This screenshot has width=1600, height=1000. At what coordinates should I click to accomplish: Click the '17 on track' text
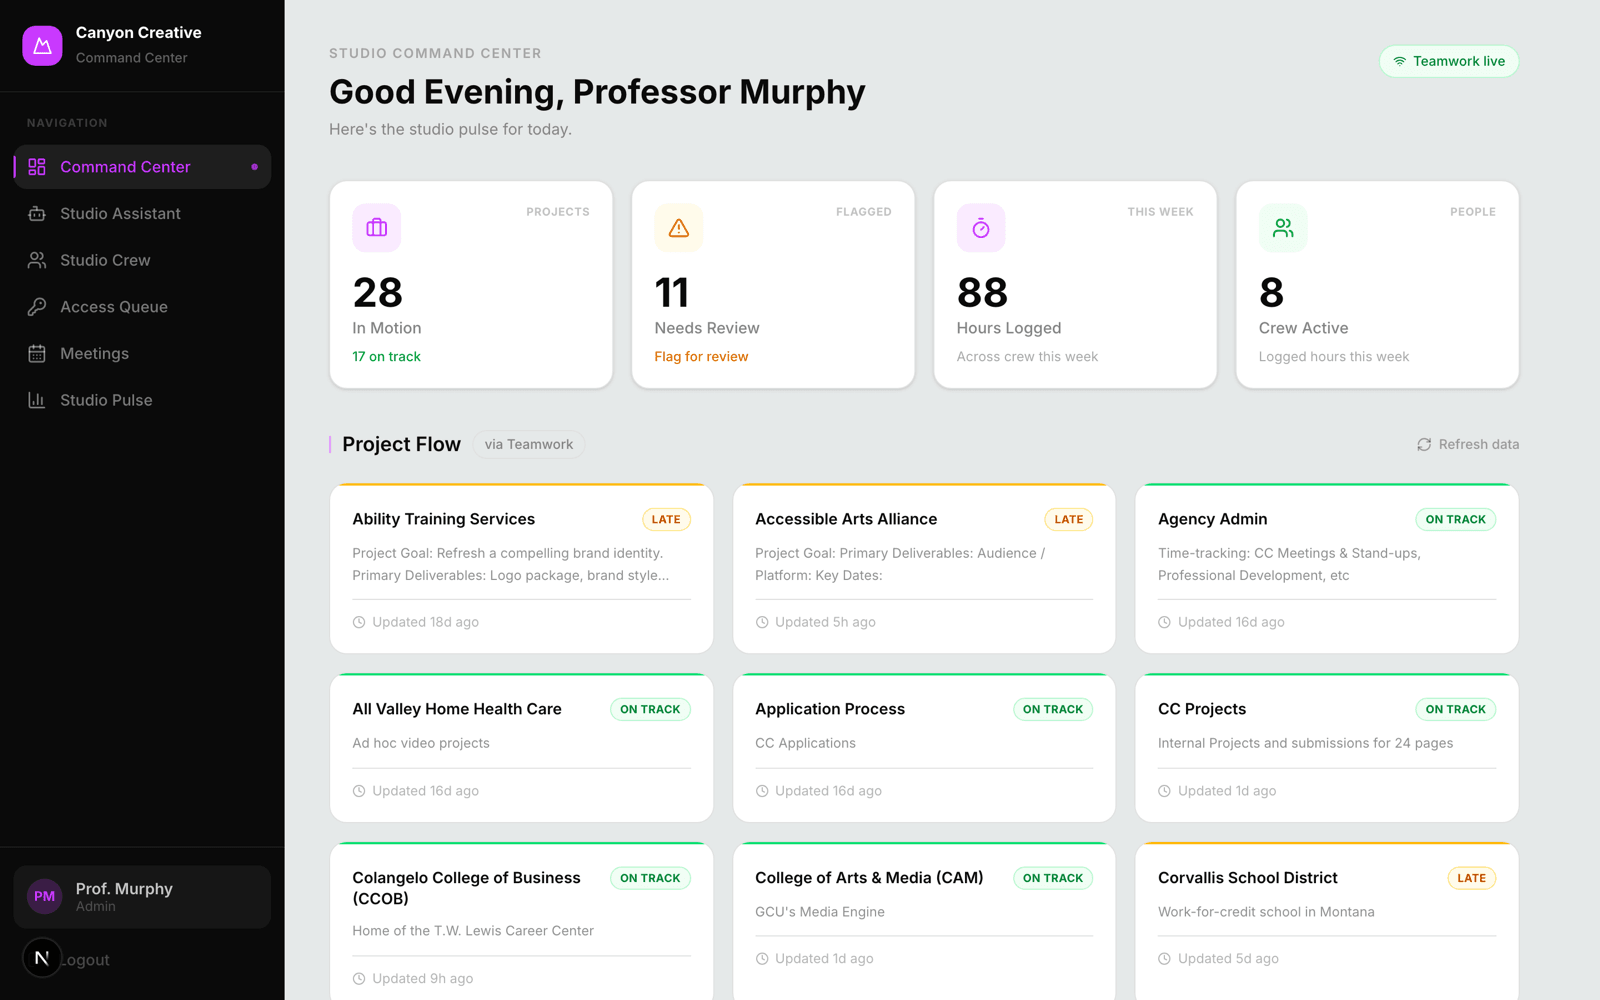pyautogui.click(x=386, y=357)
